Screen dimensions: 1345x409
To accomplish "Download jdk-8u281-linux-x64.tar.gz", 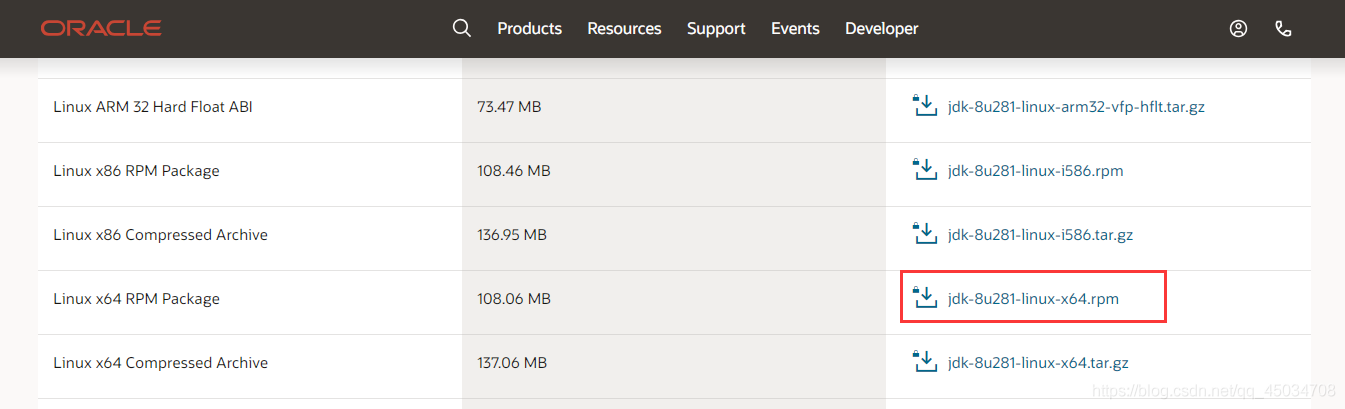I will click(1038, 362).
